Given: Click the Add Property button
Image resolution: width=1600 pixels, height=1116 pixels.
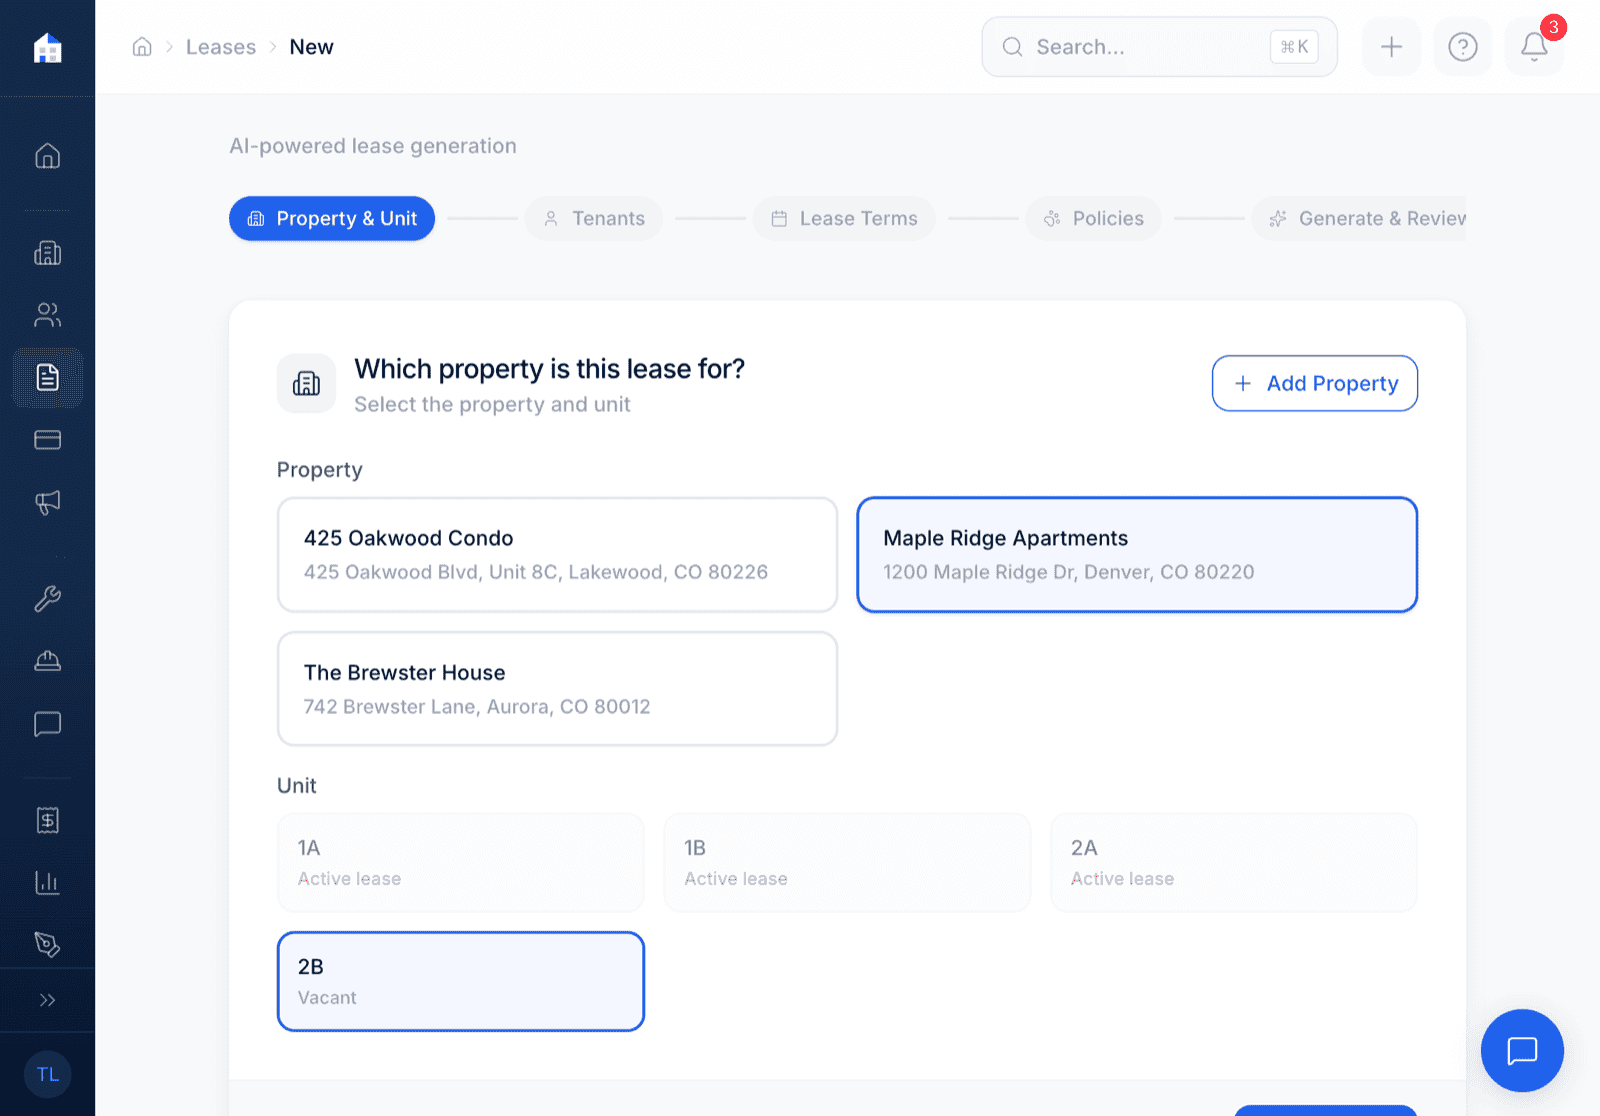Looking at the screenshot, I should (1314, 383).
